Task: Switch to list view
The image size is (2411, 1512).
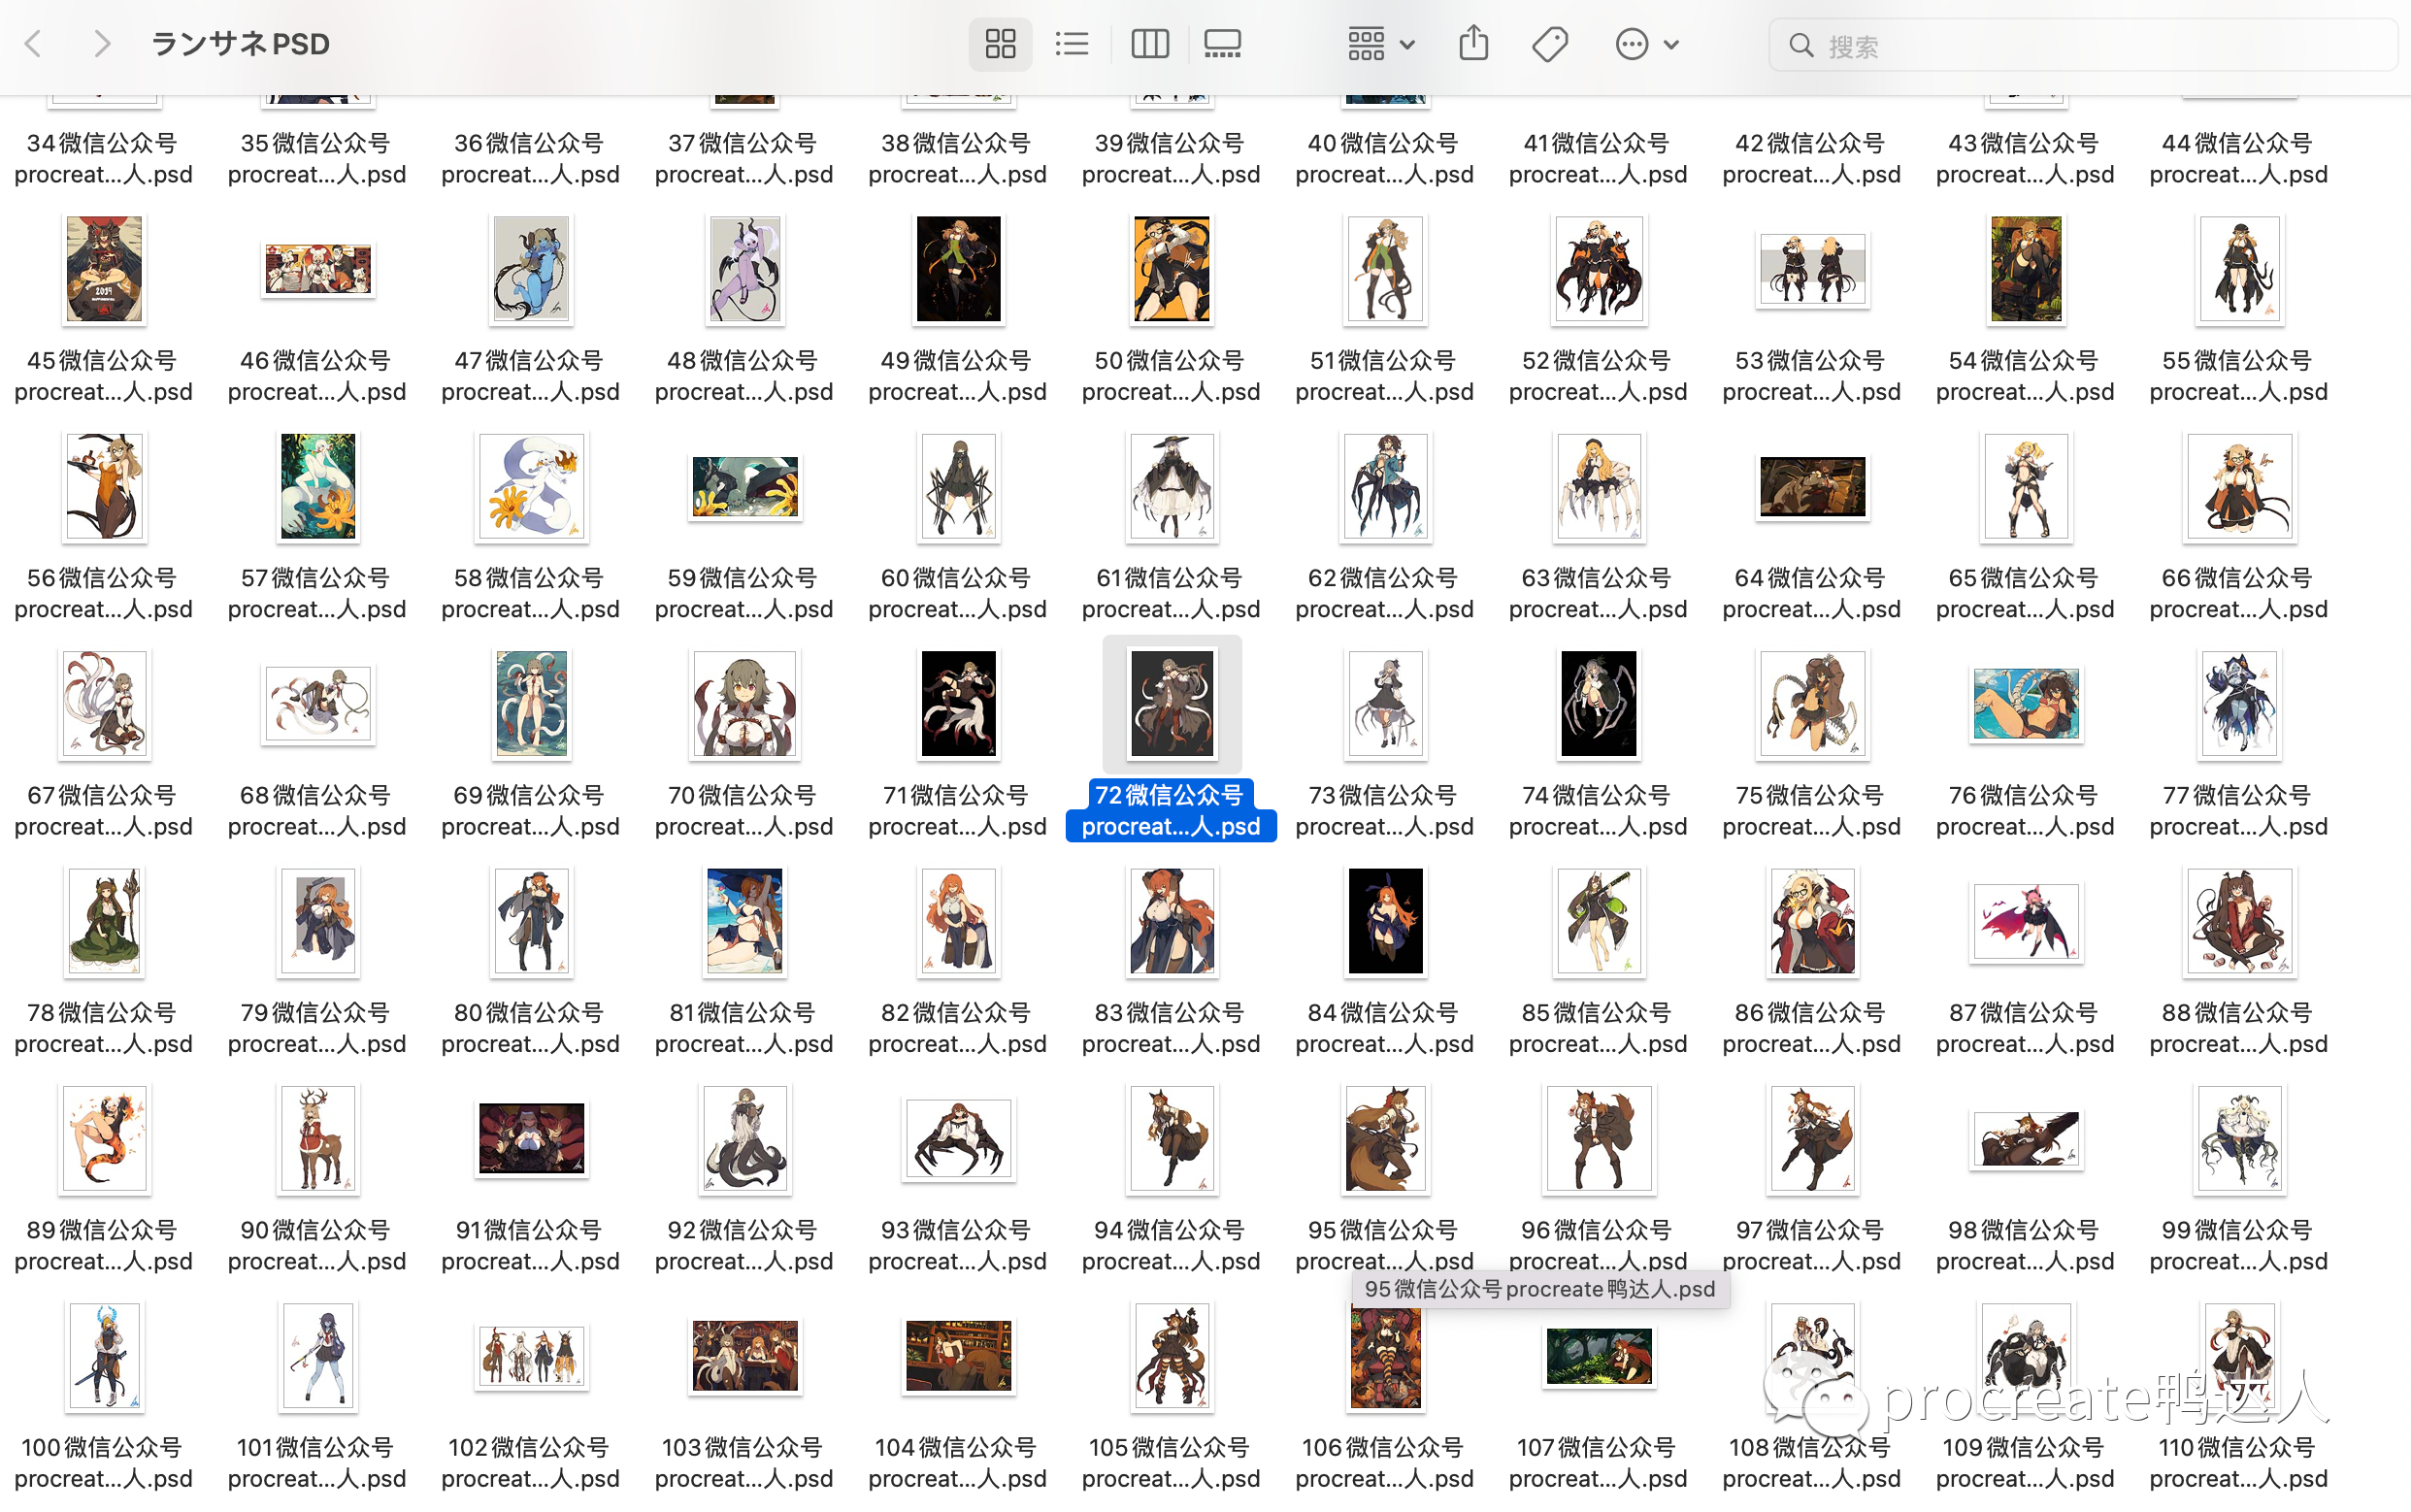Action: (x=1071, y=44)
